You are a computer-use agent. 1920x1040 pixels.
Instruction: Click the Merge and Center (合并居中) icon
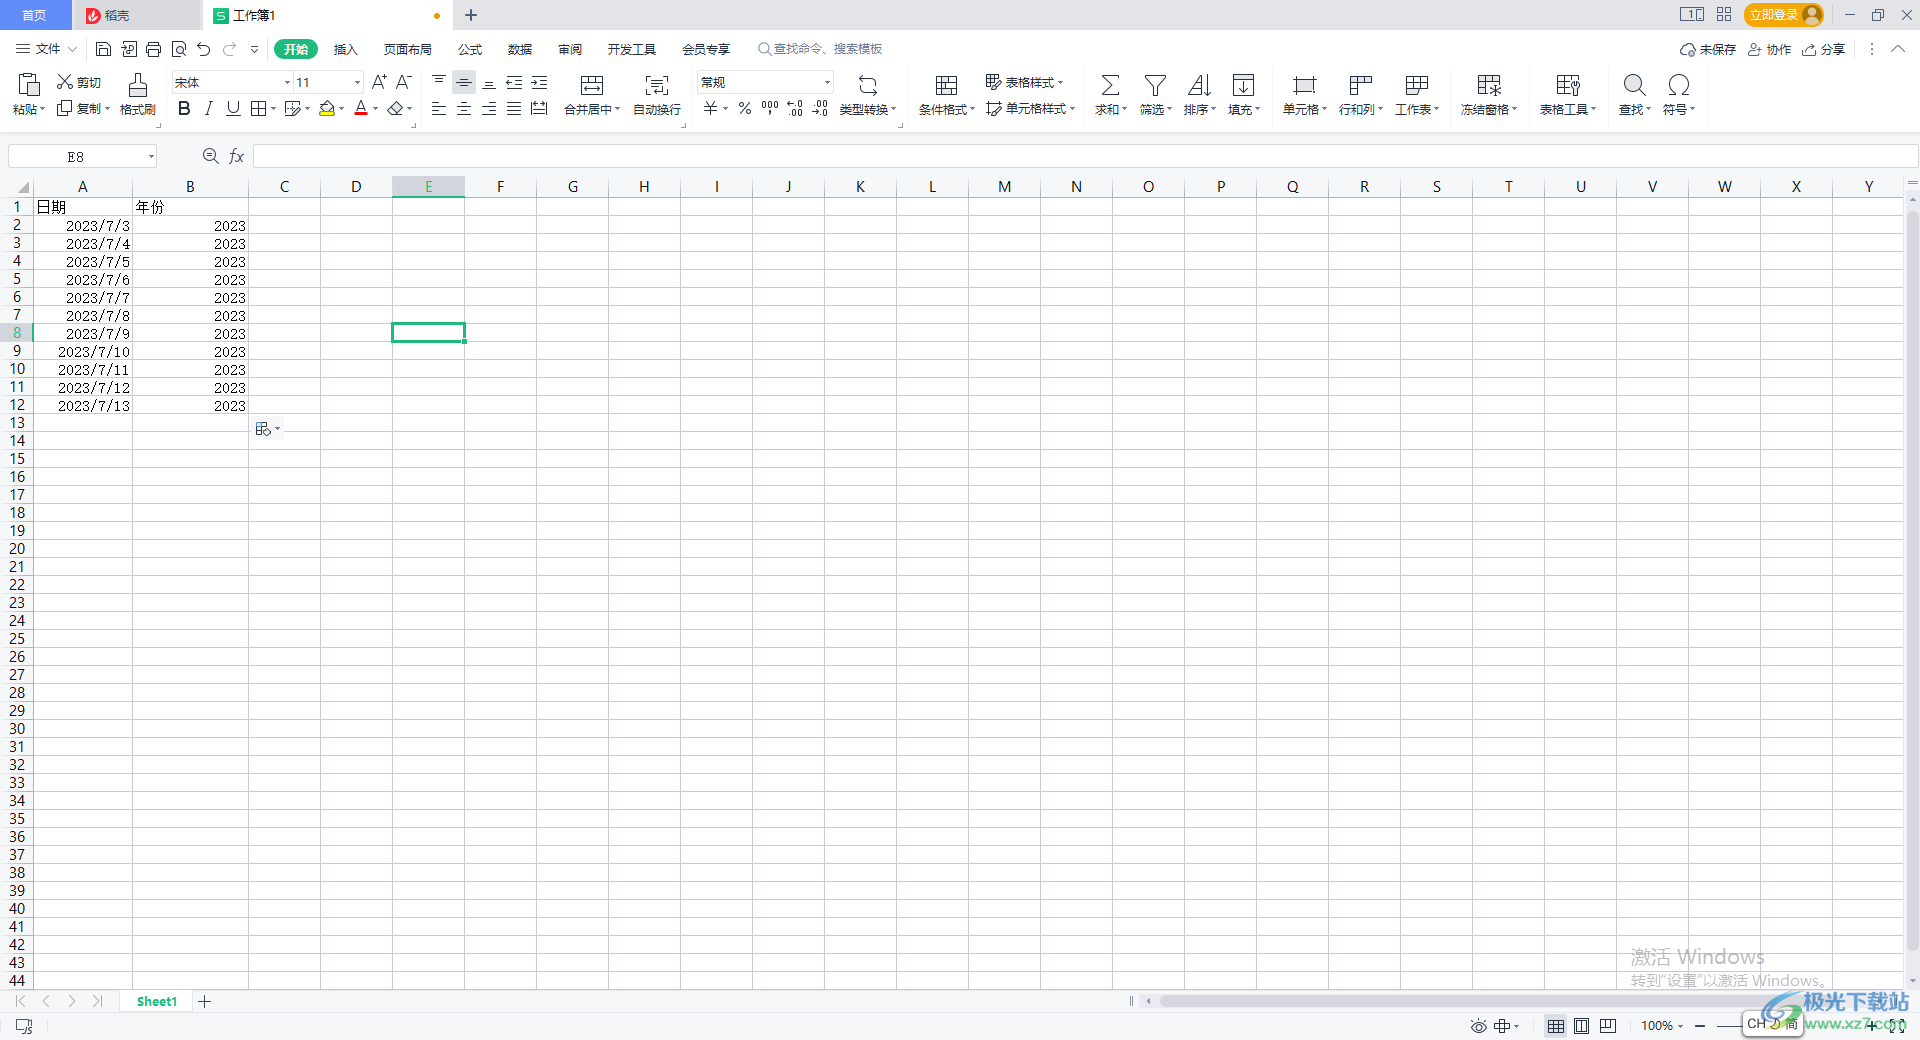pyautogui.click(x=592, y=85)
